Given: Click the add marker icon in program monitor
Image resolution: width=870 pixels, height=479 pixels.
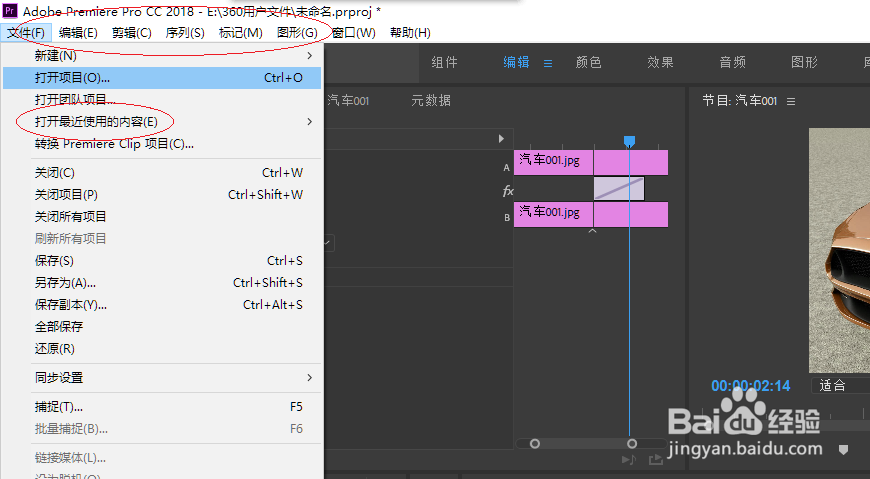Looking at the screenshot, I should click(843, 450).
